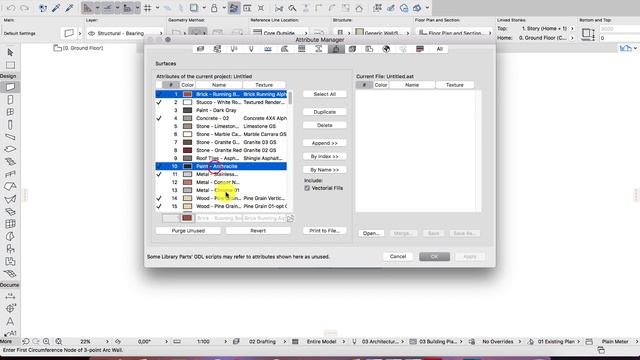Image resolution: width=640 pixels, height=360 pixels.
Task: Open the Cities globe tab in Attribute Manager
Action: coord(386,49)
